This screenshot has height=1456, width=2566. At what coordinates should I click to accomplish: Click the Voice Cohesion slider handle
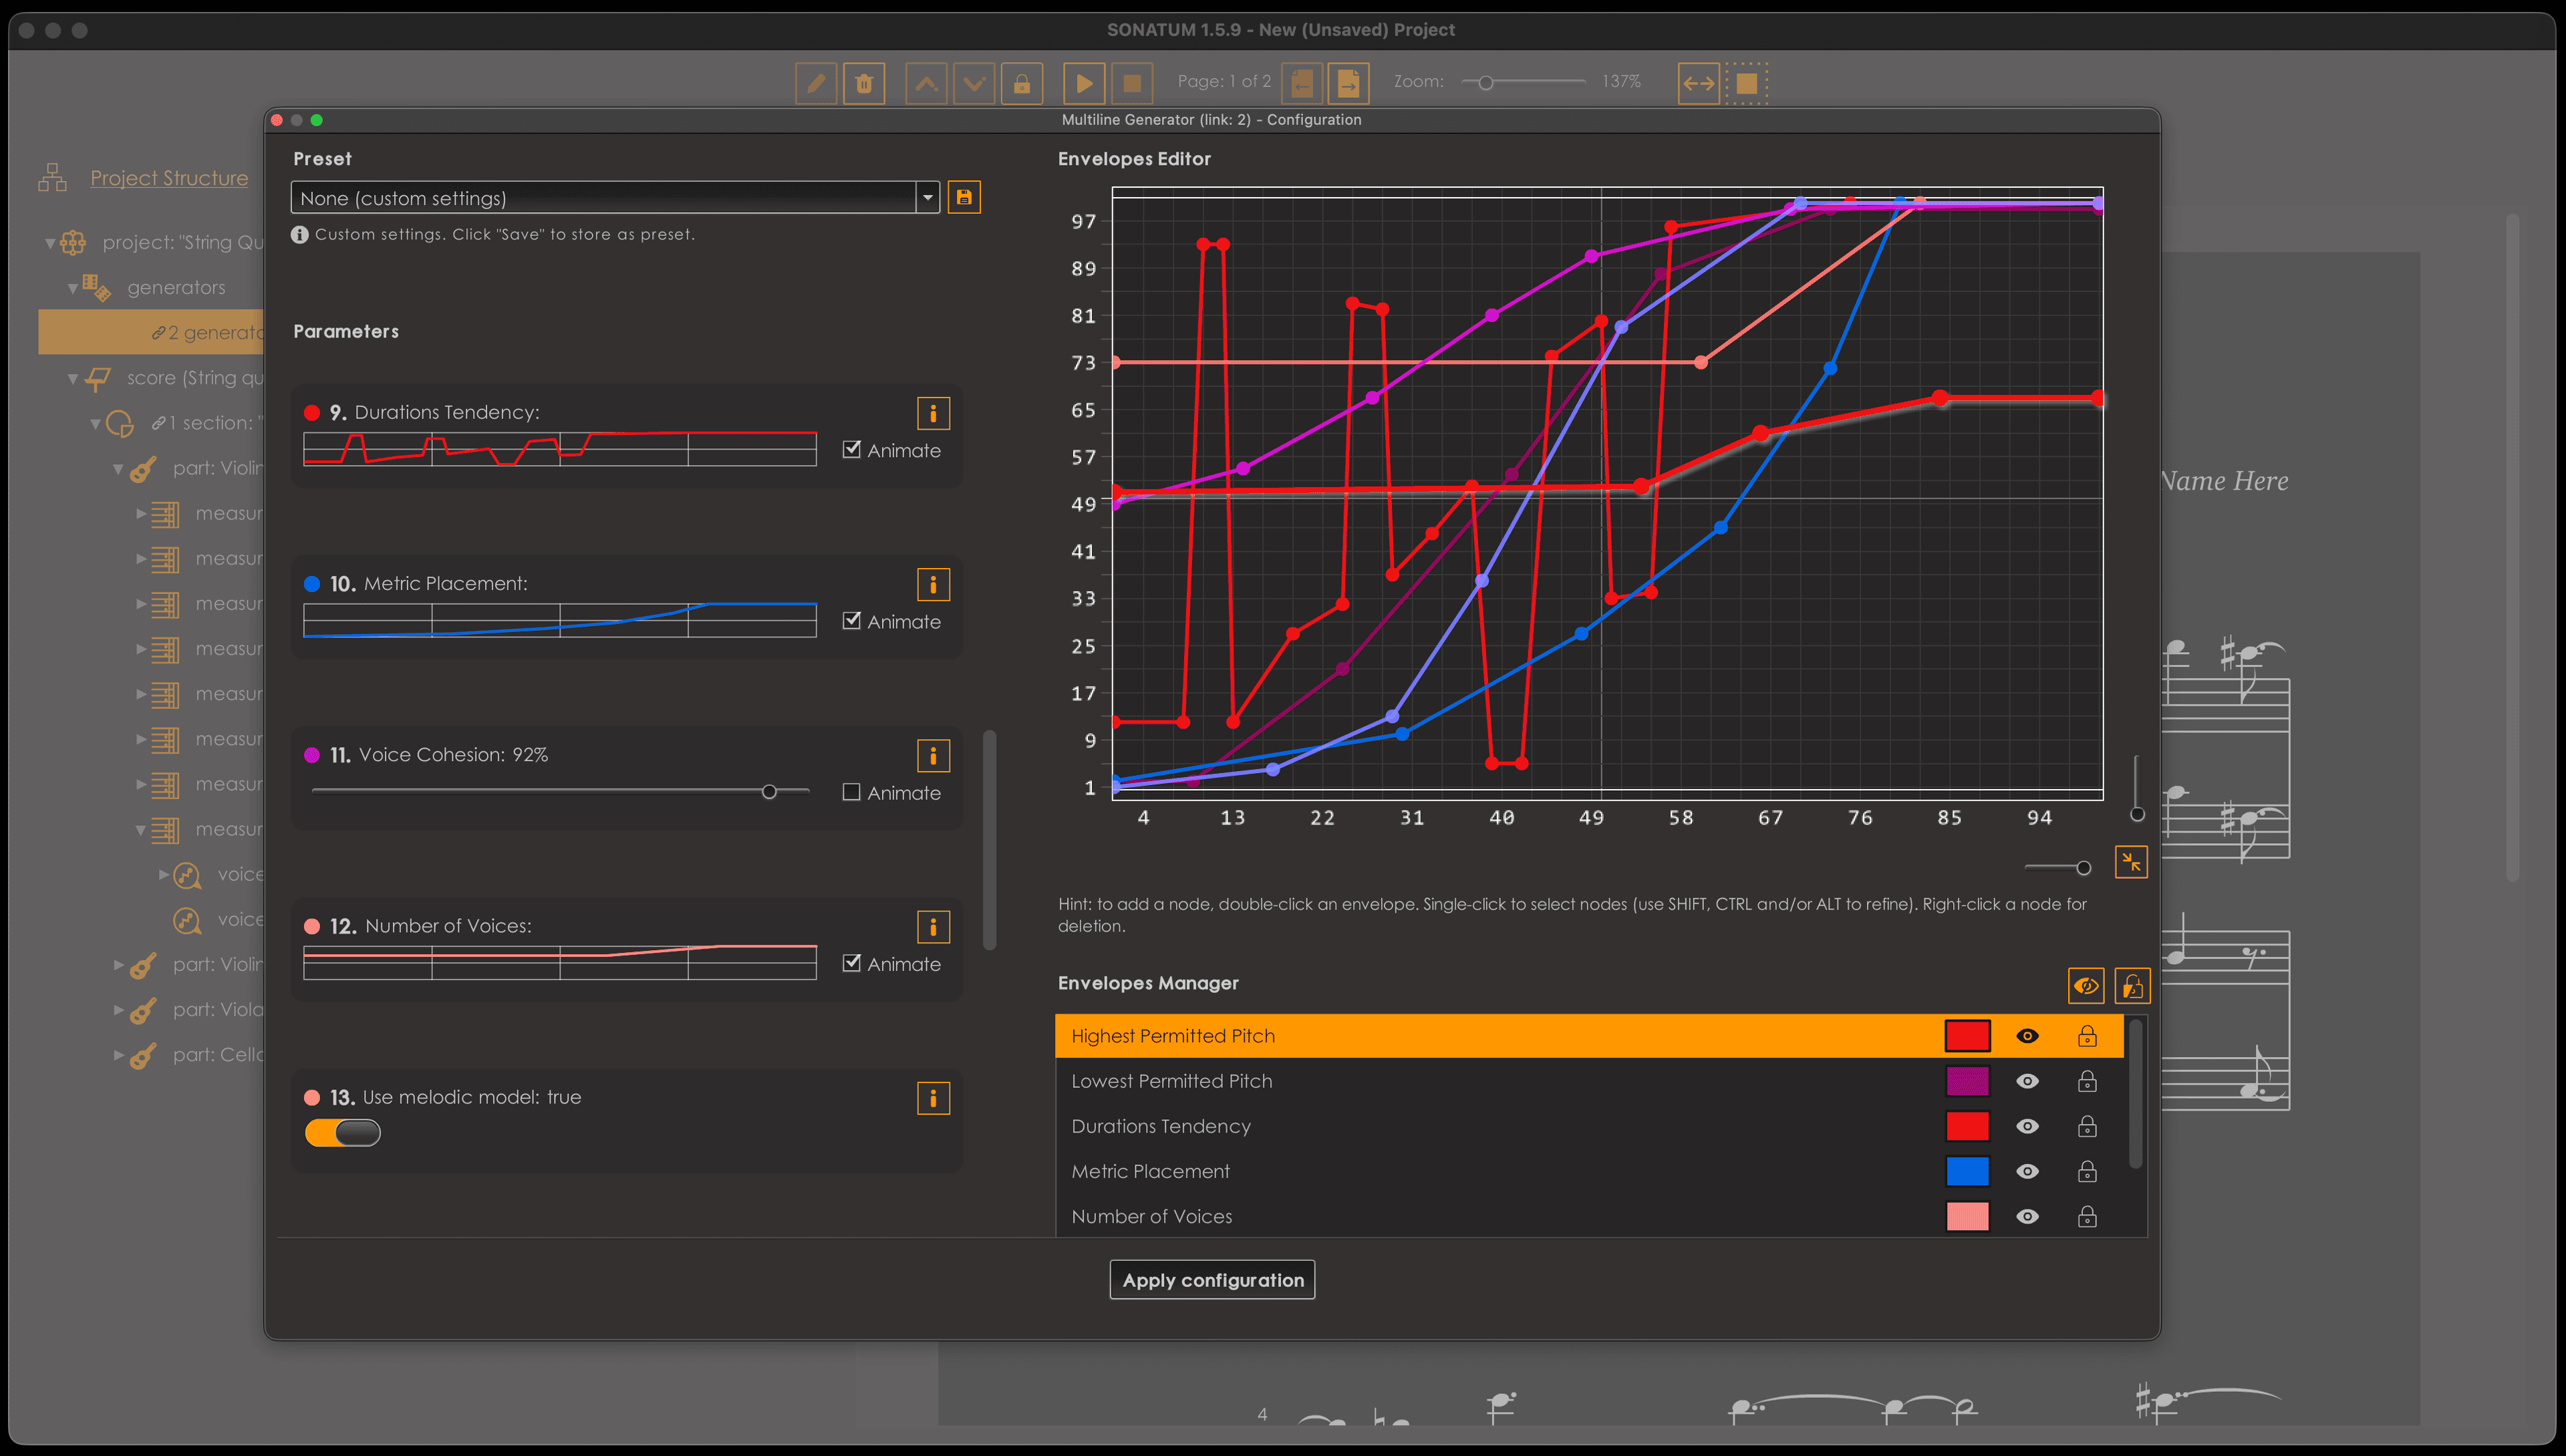click(769, 792)
